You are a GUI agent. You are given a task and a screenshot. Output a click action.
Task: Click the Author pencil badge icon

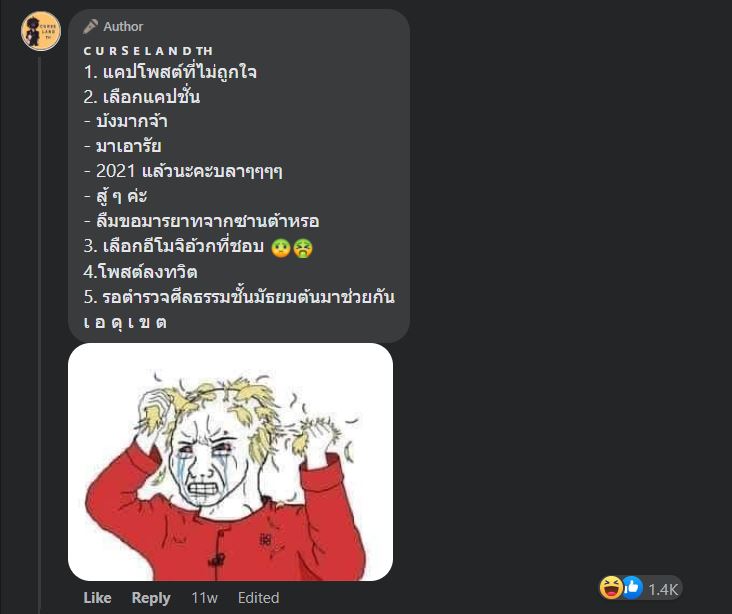91,27
